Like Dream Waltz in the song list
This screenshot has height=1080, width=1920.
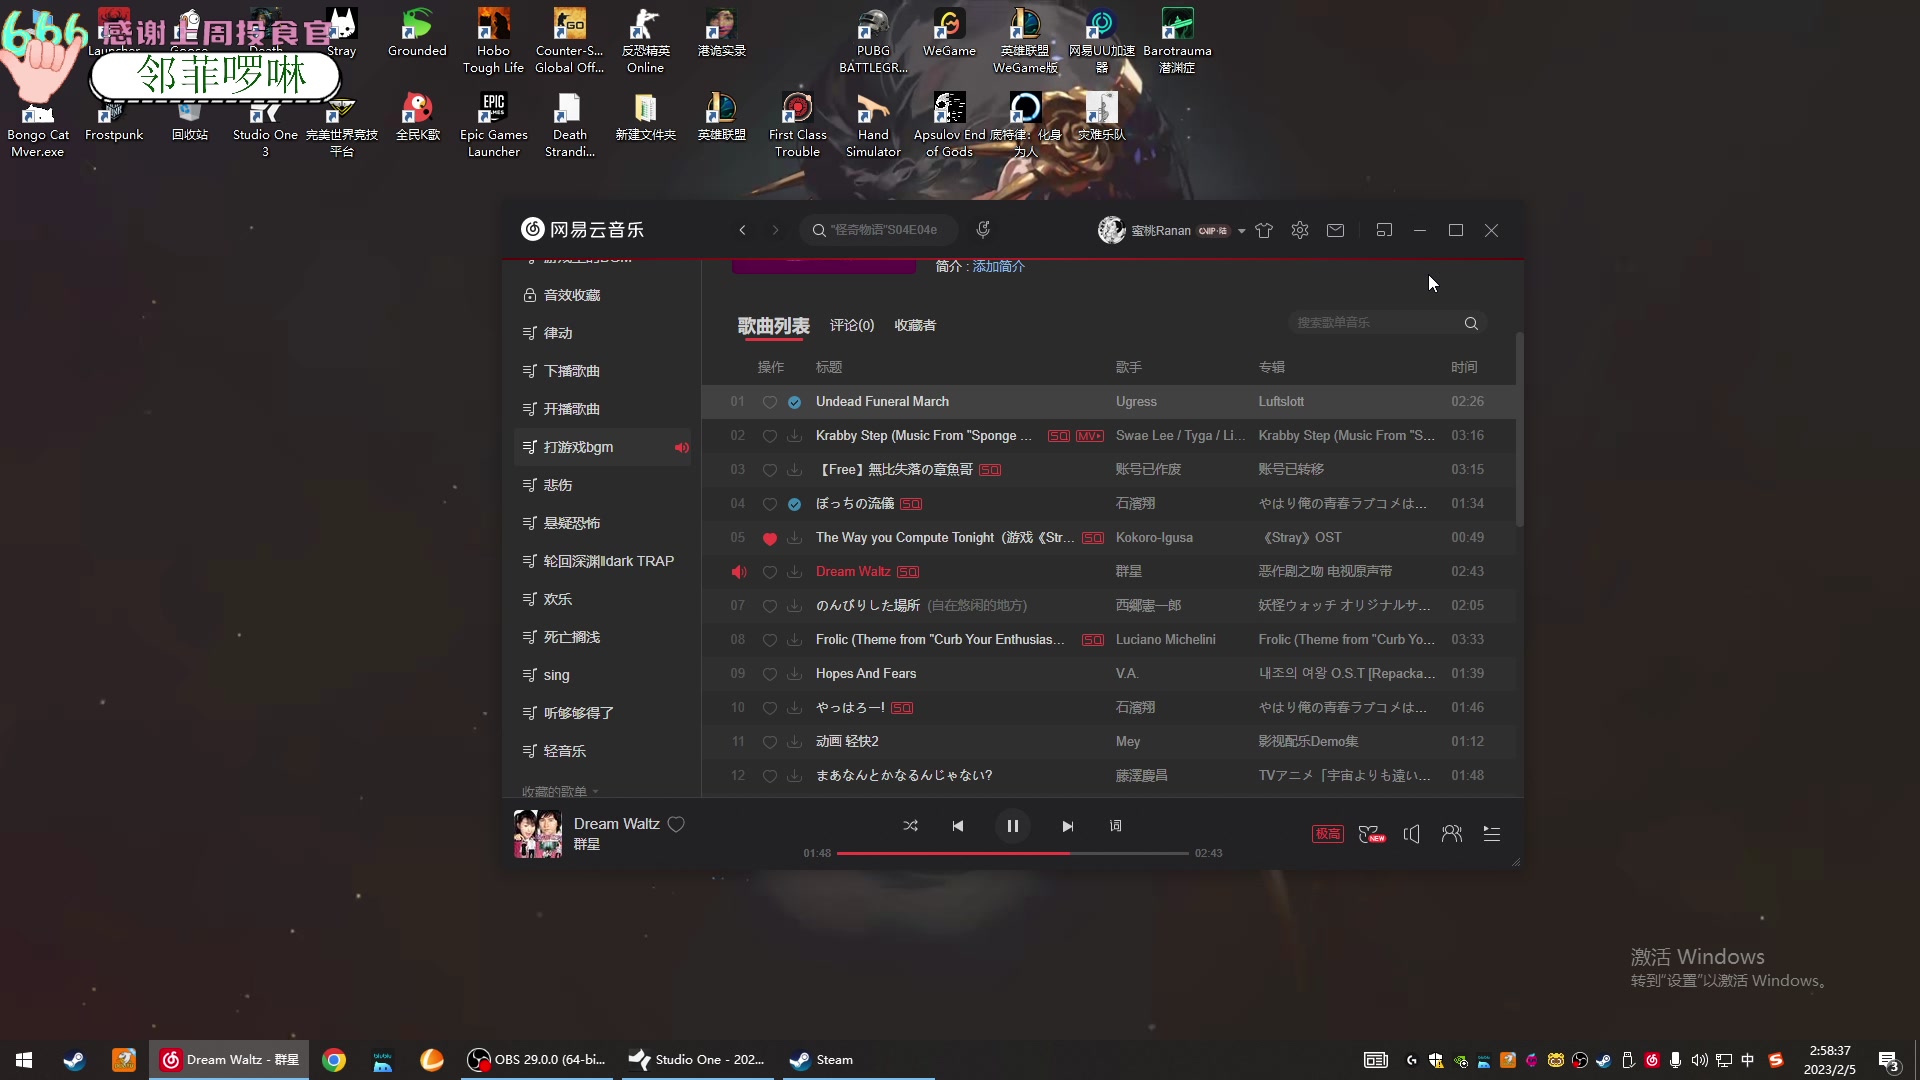tap(769, 572)
